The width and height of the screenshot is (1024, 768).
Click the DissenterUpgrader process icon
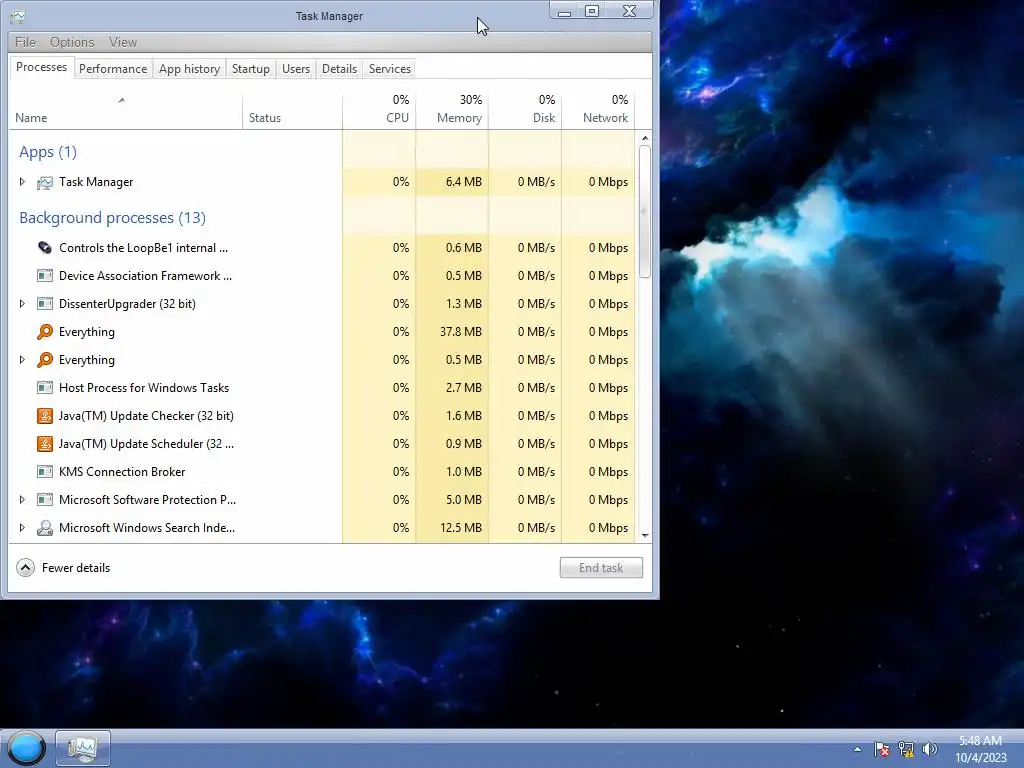pos(44,304)
